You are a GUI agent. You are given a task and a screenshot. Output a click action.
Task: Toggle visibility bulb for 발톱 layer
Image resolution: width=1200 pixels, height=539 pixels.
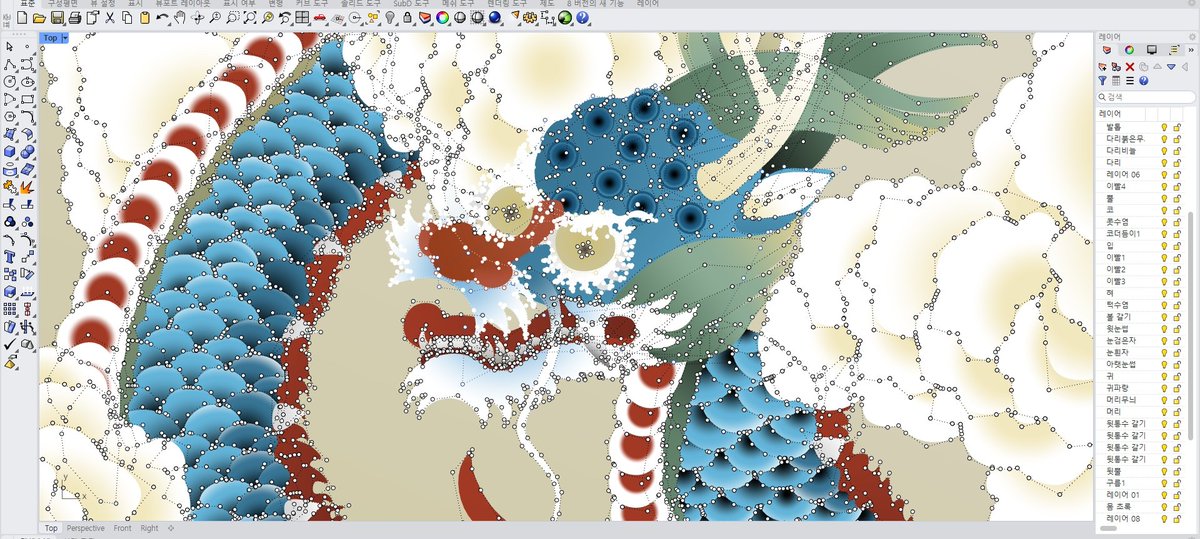1164,127
